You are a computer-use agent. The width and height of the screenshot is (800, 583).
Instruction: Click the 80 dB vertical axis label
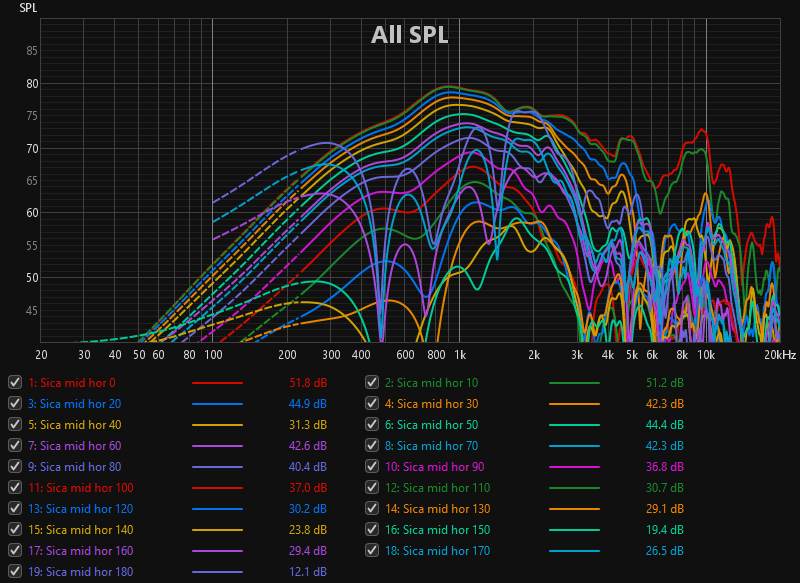point(32,84)
